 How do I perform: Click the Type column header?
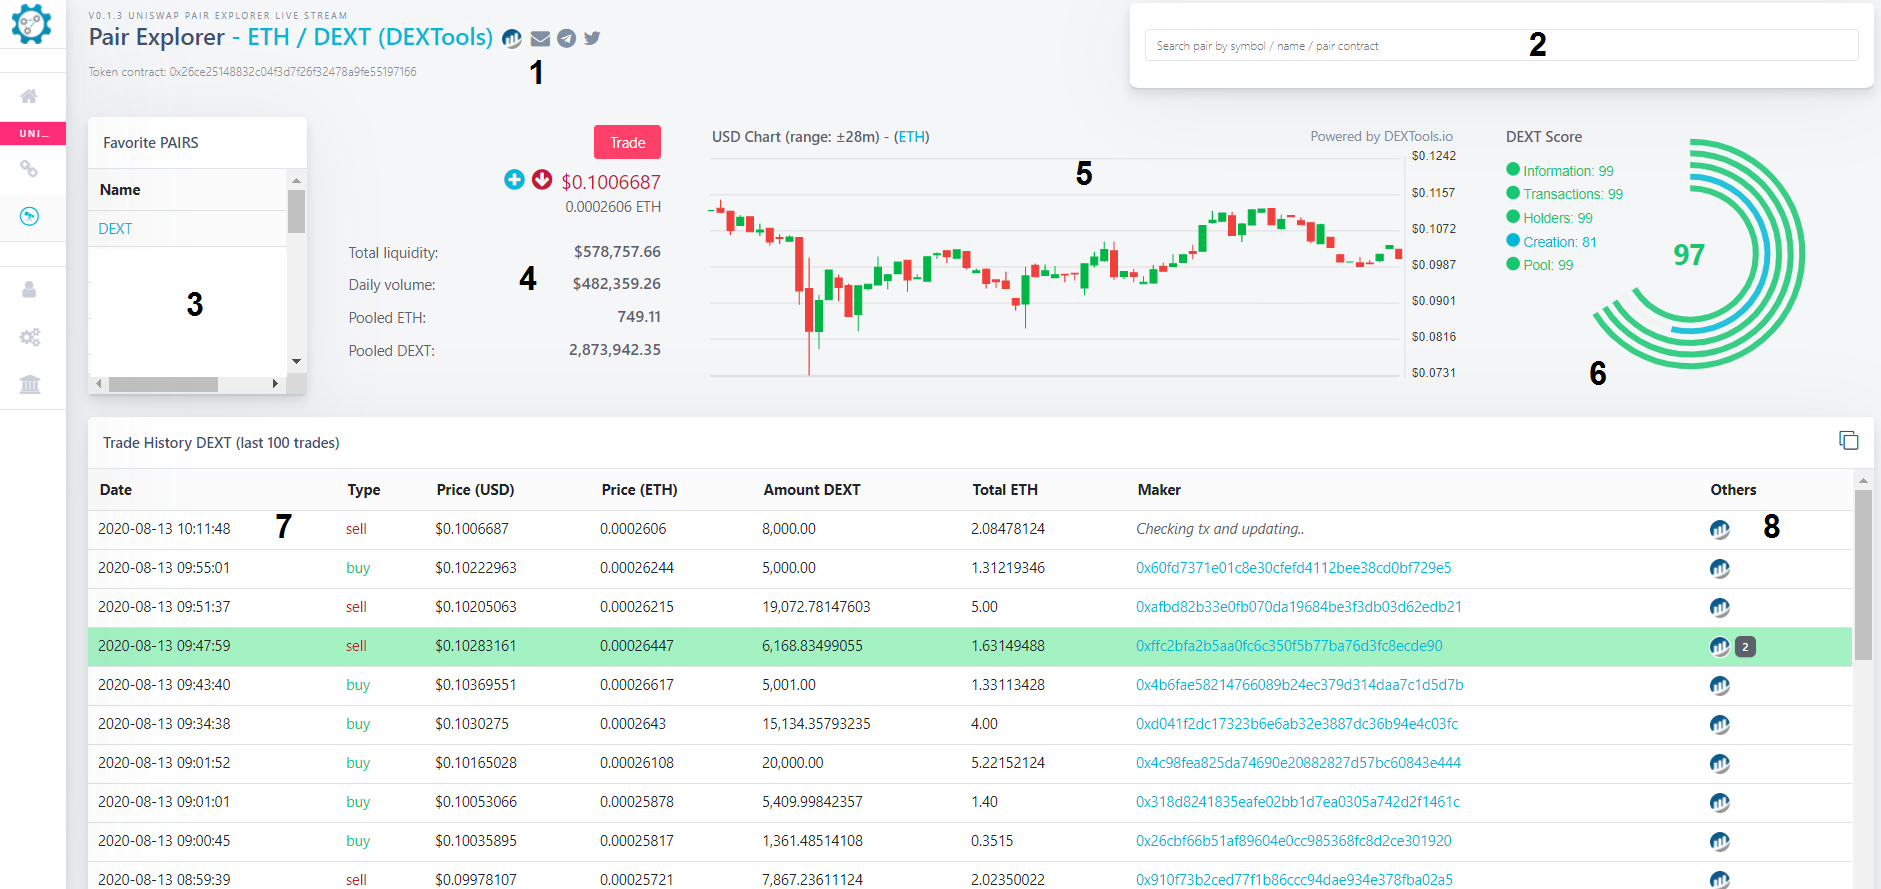coord(364,490)
